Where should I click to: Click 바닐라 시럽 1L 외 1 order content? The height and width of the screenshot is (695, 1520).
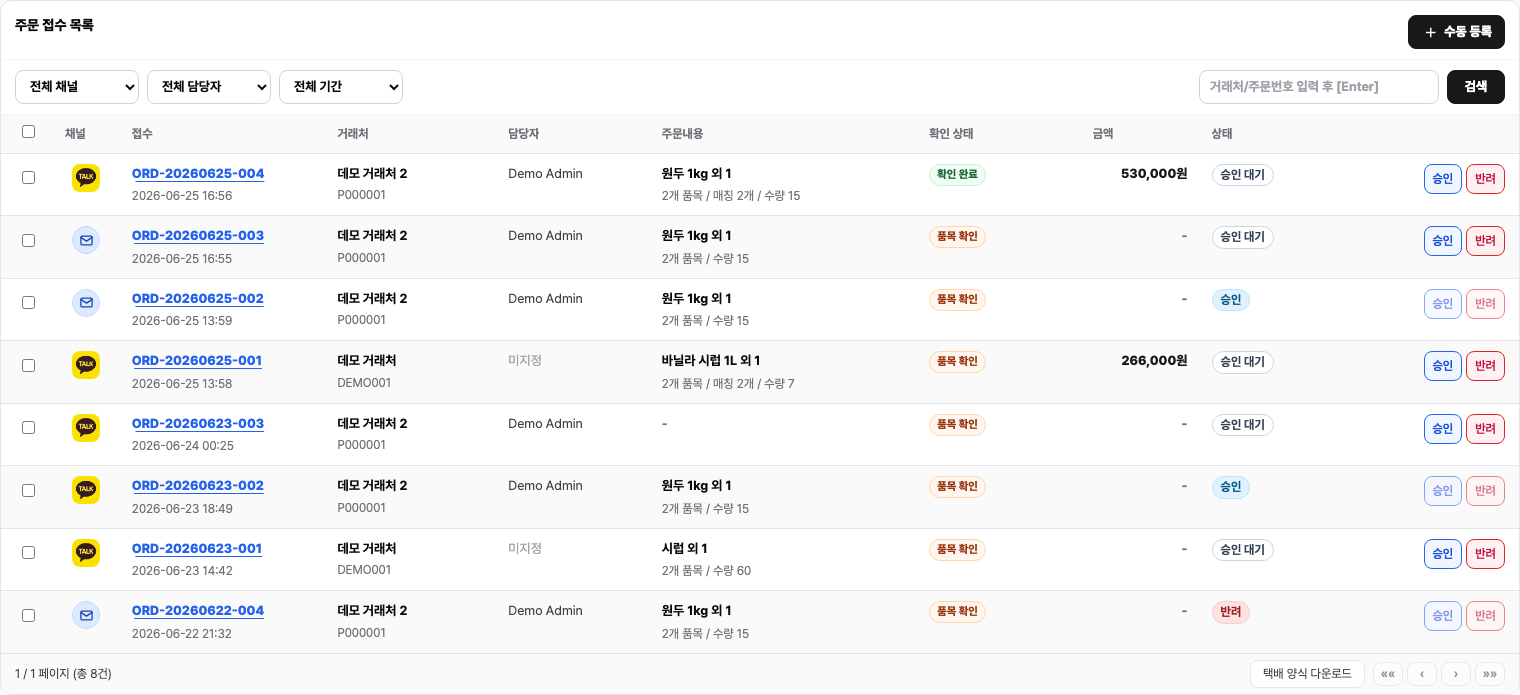pos(711,361)
